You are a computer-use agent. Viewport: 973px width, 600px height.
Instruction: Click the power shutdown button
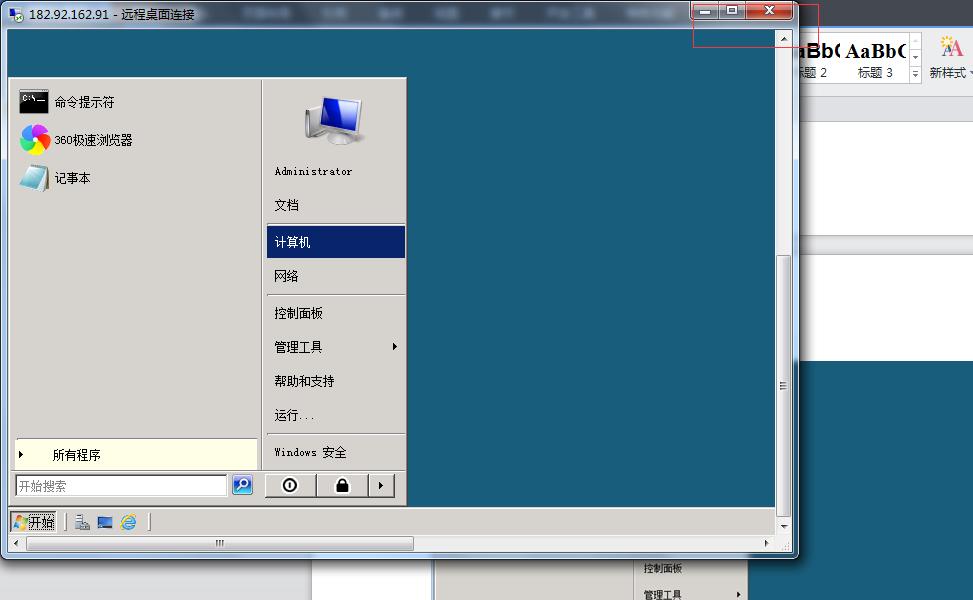[290, 485]
